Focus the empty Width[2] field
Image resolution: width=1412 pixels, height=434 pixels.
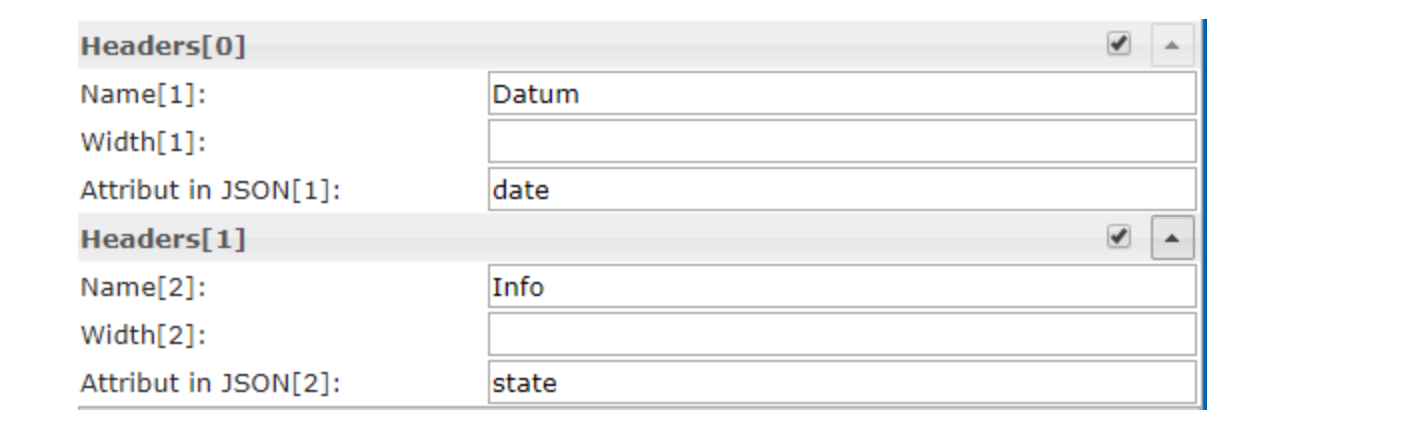coord(842,335)
